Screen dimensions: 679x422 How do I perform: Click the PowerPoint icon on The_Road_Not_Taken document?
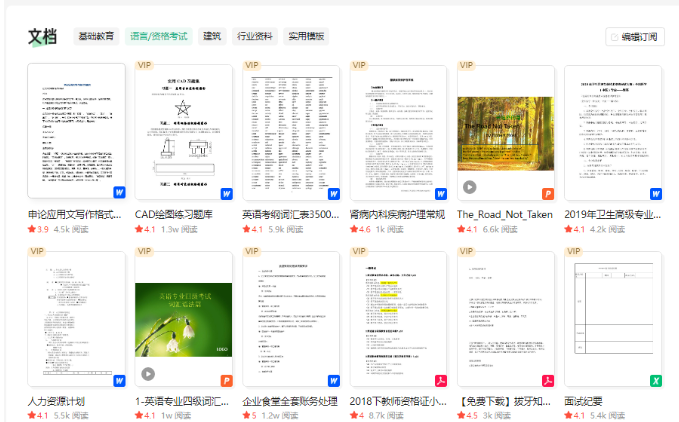[548, 192]
